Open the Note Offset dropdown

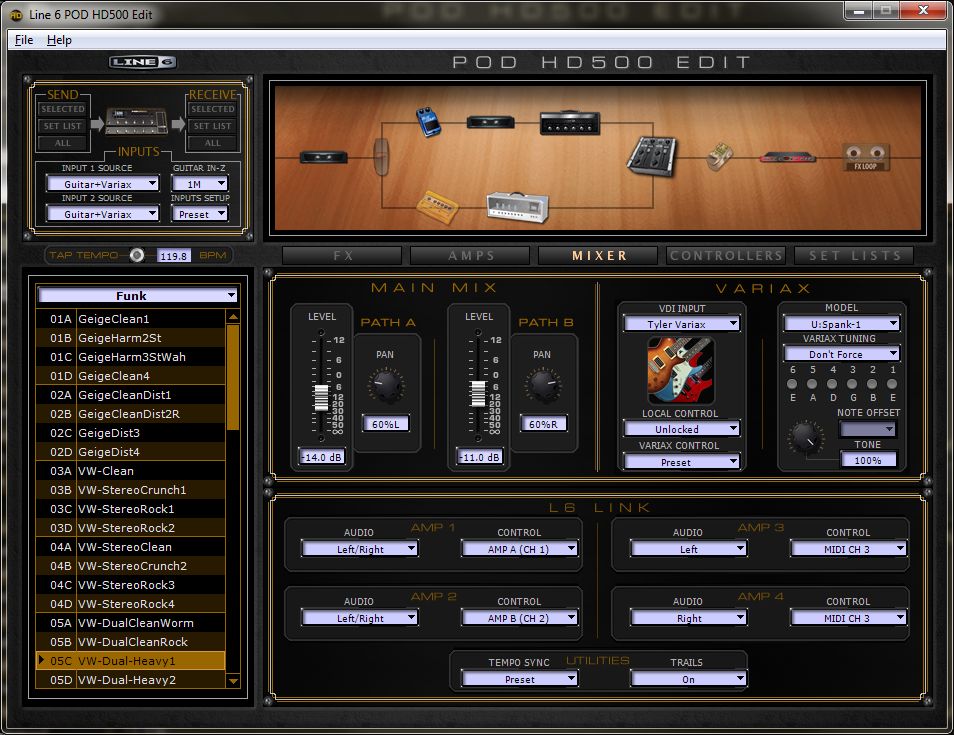coord(868,429)
